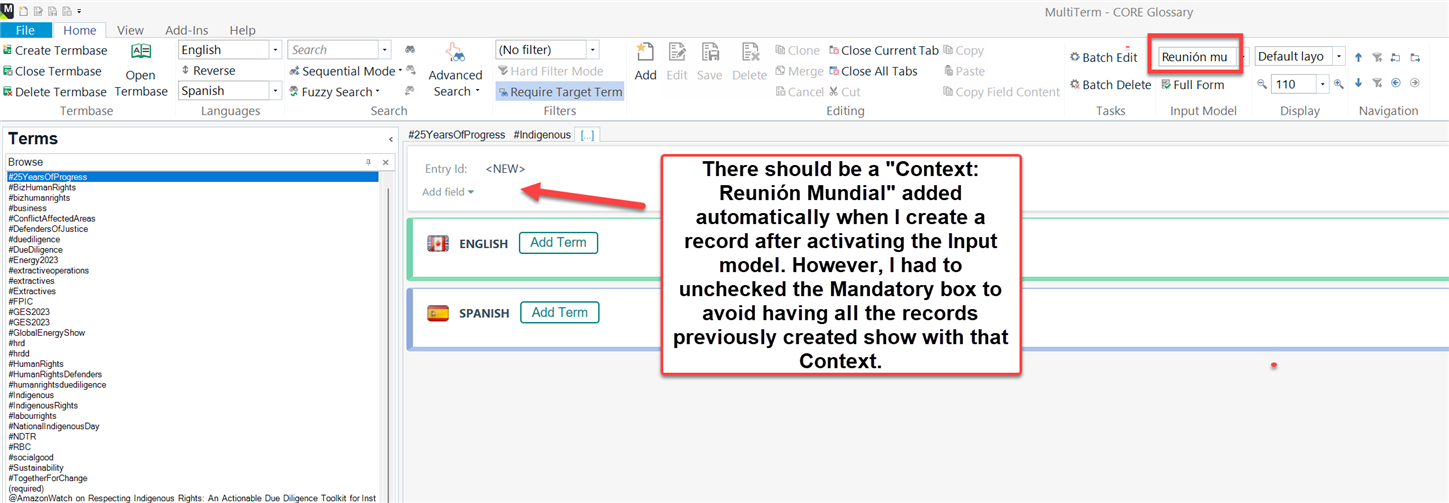1449x503 pixels.
Task: Toggle Fuzzy Search
Action: [331, 92]
